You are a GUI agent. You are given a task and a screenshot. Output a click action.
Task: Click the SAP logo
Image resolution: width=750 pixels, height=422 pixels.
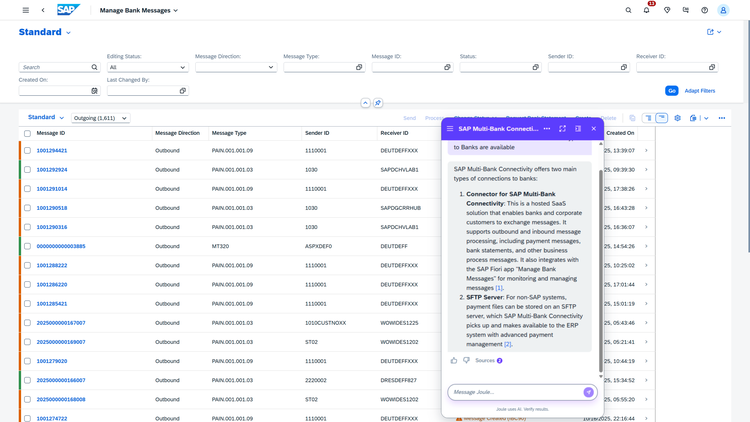coord(68,10)
